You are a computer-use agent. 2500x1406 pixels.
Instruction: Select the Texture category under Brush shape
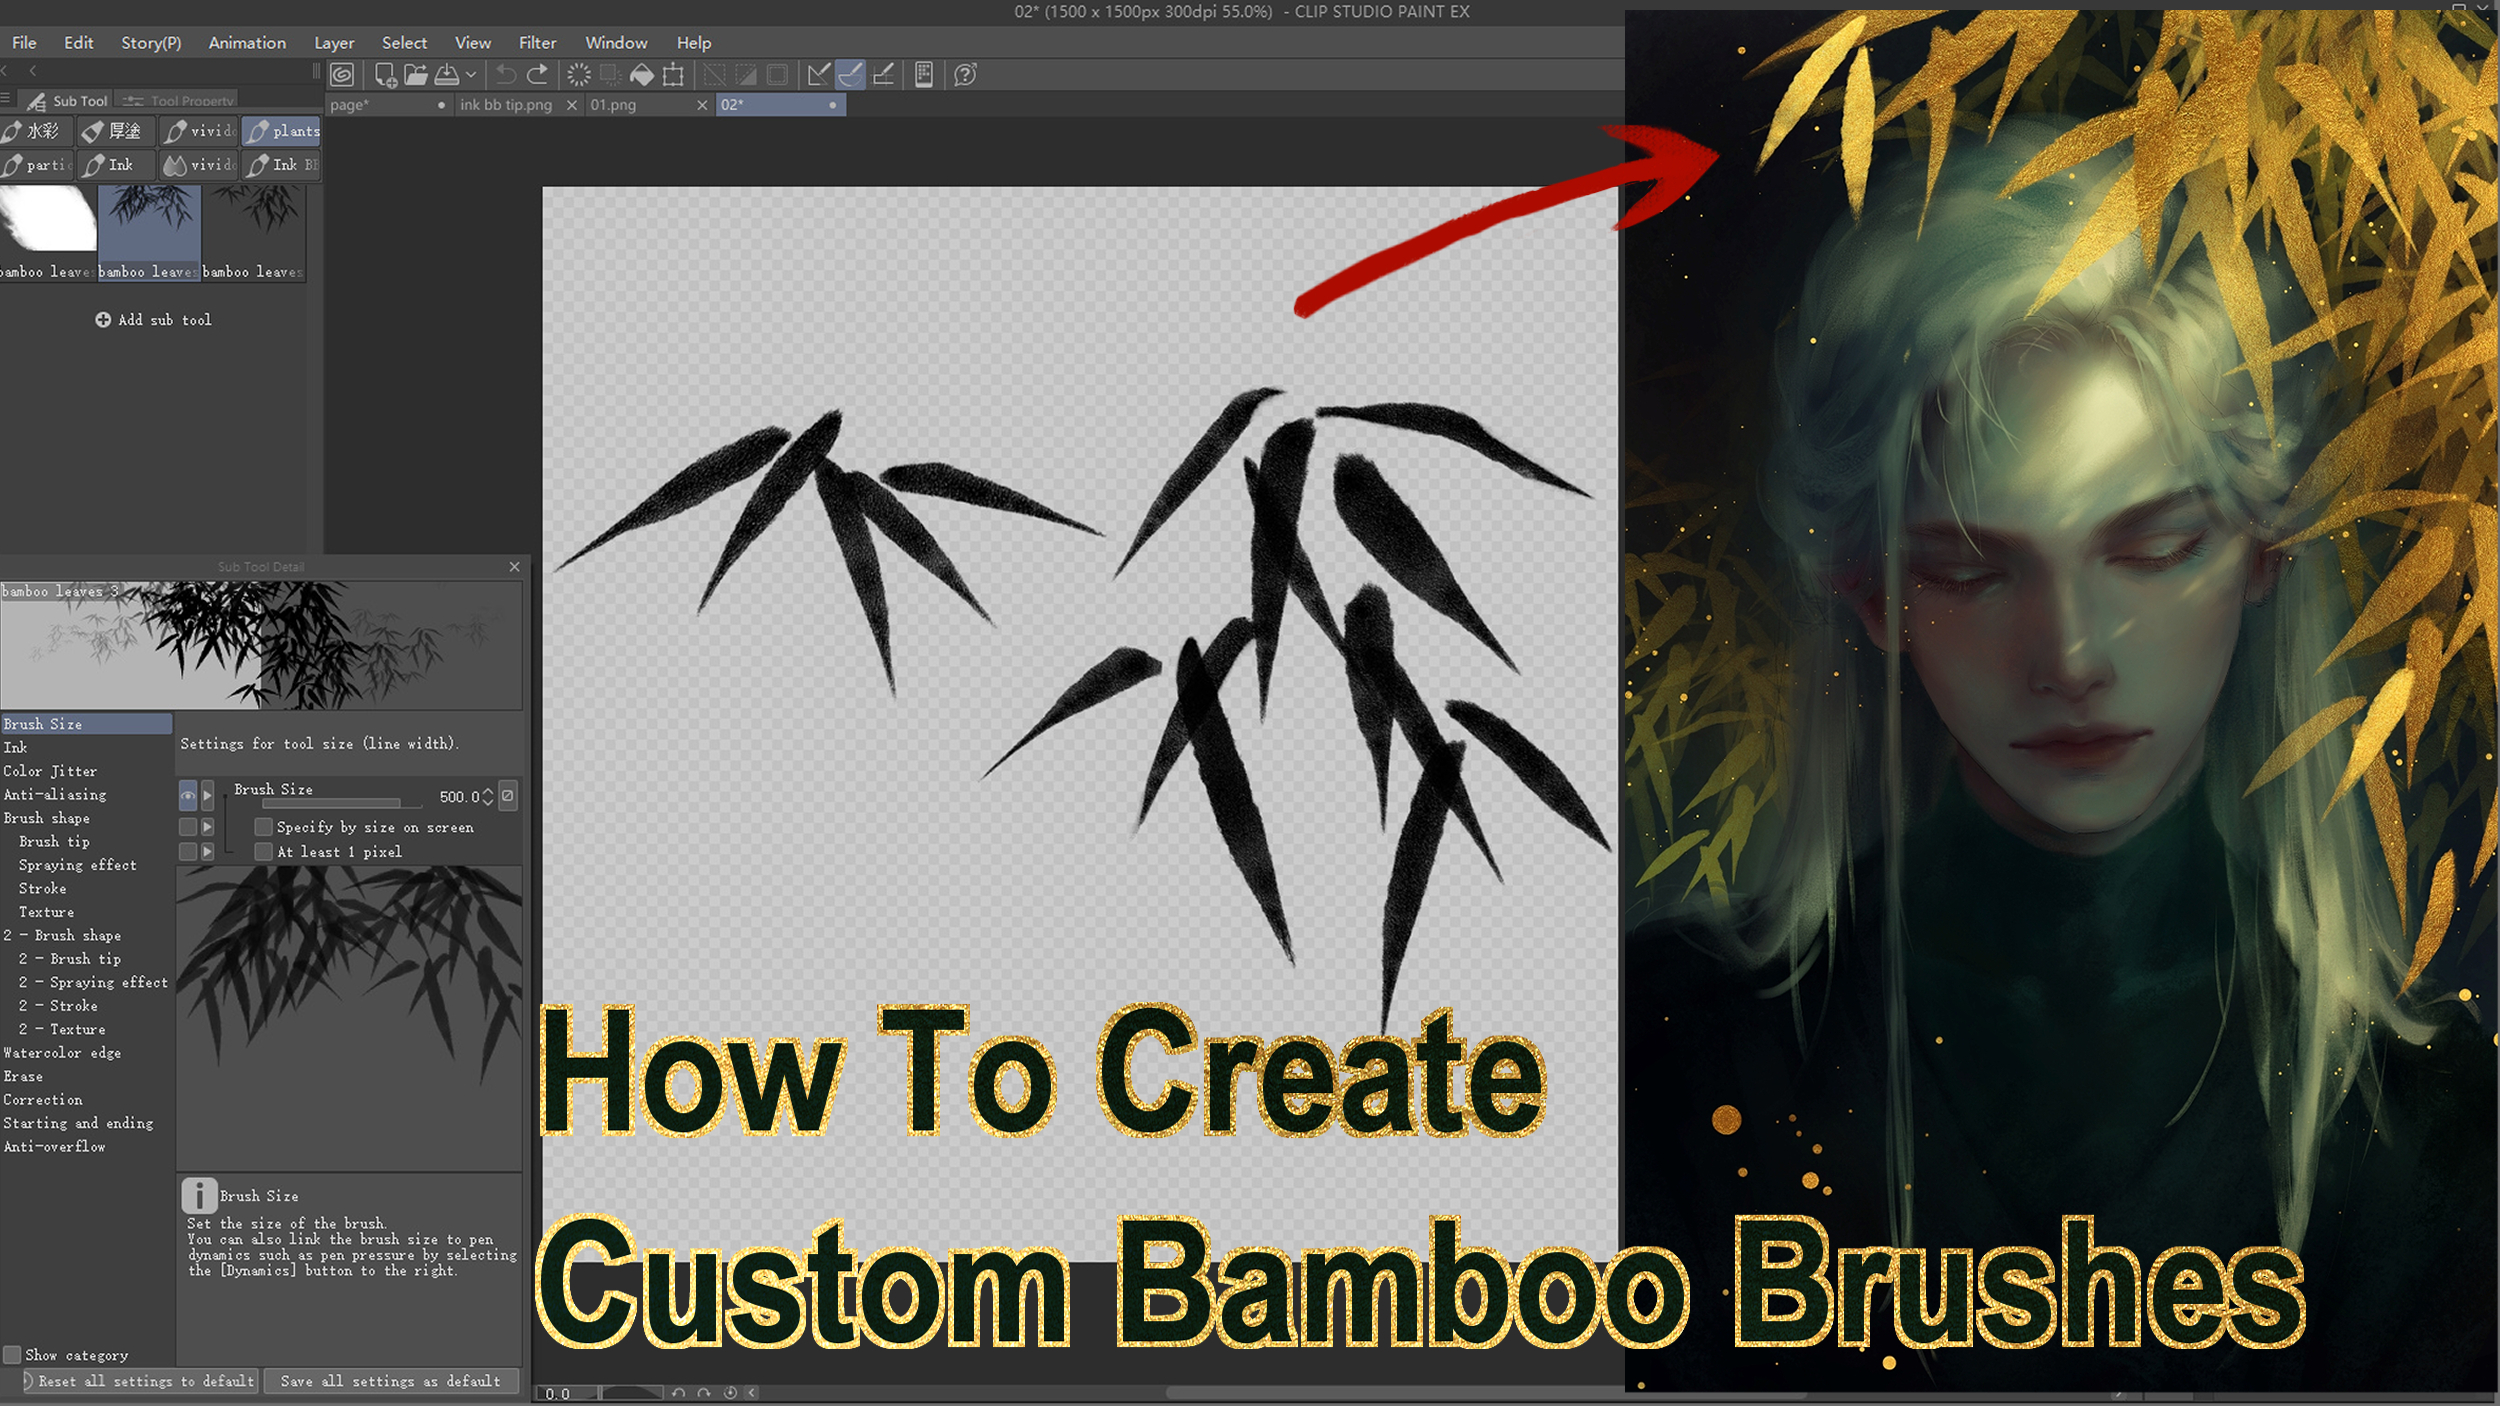[46, 912]
